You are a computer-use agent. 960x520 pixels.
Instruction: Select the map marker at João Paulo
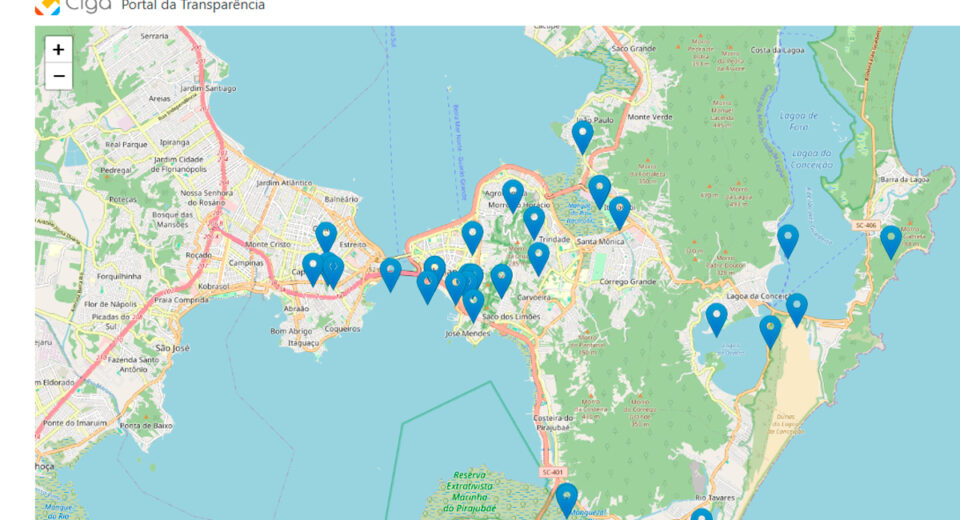(582, 137)
